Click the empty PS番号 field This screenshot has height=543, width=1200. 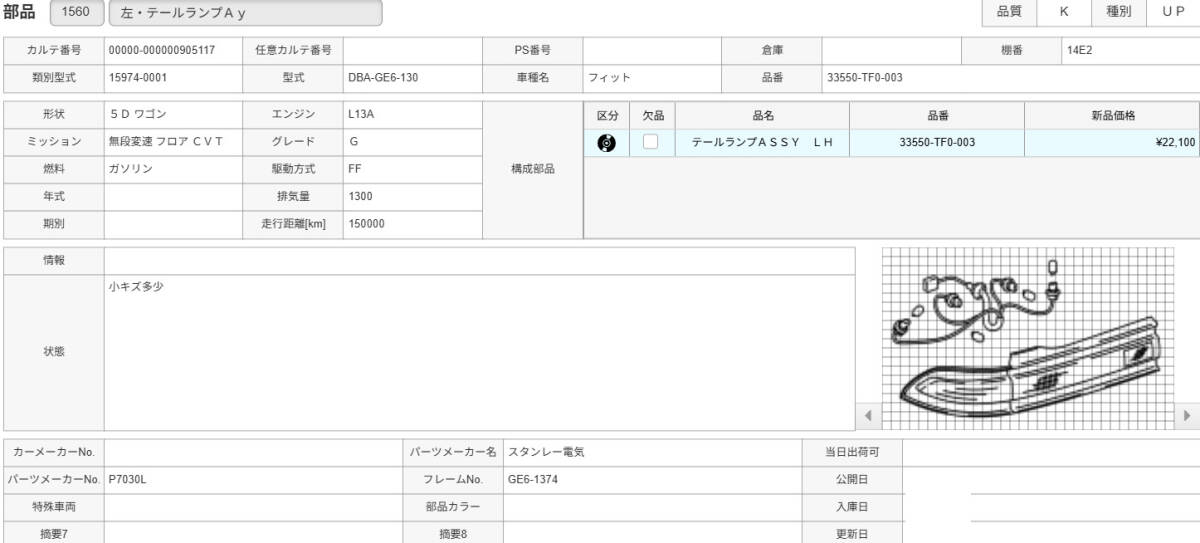pos(652,49)
